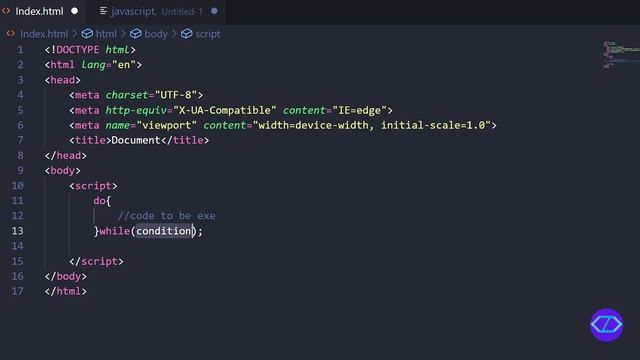Click opening body tag on line 9
Viewport: 640px width, 360px height.
pos(62,171)
